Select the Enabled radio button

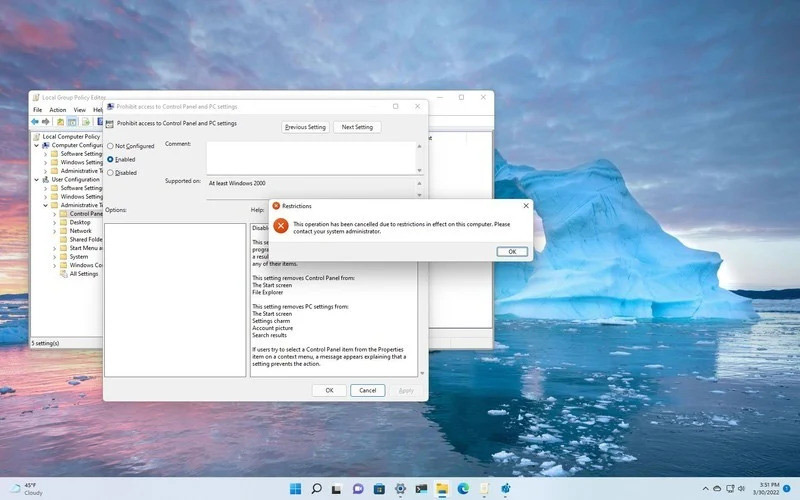110,159
